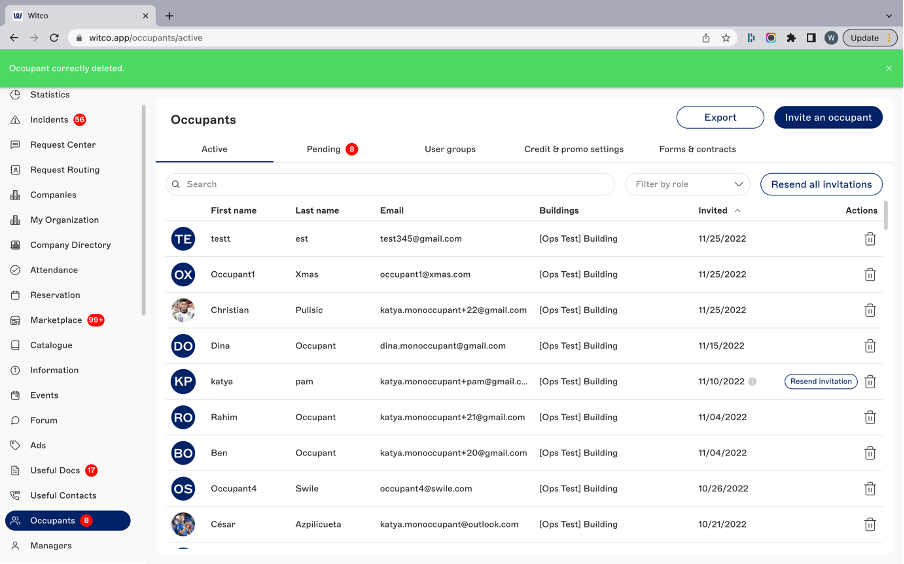904x564 pixels.
Task: Go to Request Center sidebar item
Action: point(63,145)
